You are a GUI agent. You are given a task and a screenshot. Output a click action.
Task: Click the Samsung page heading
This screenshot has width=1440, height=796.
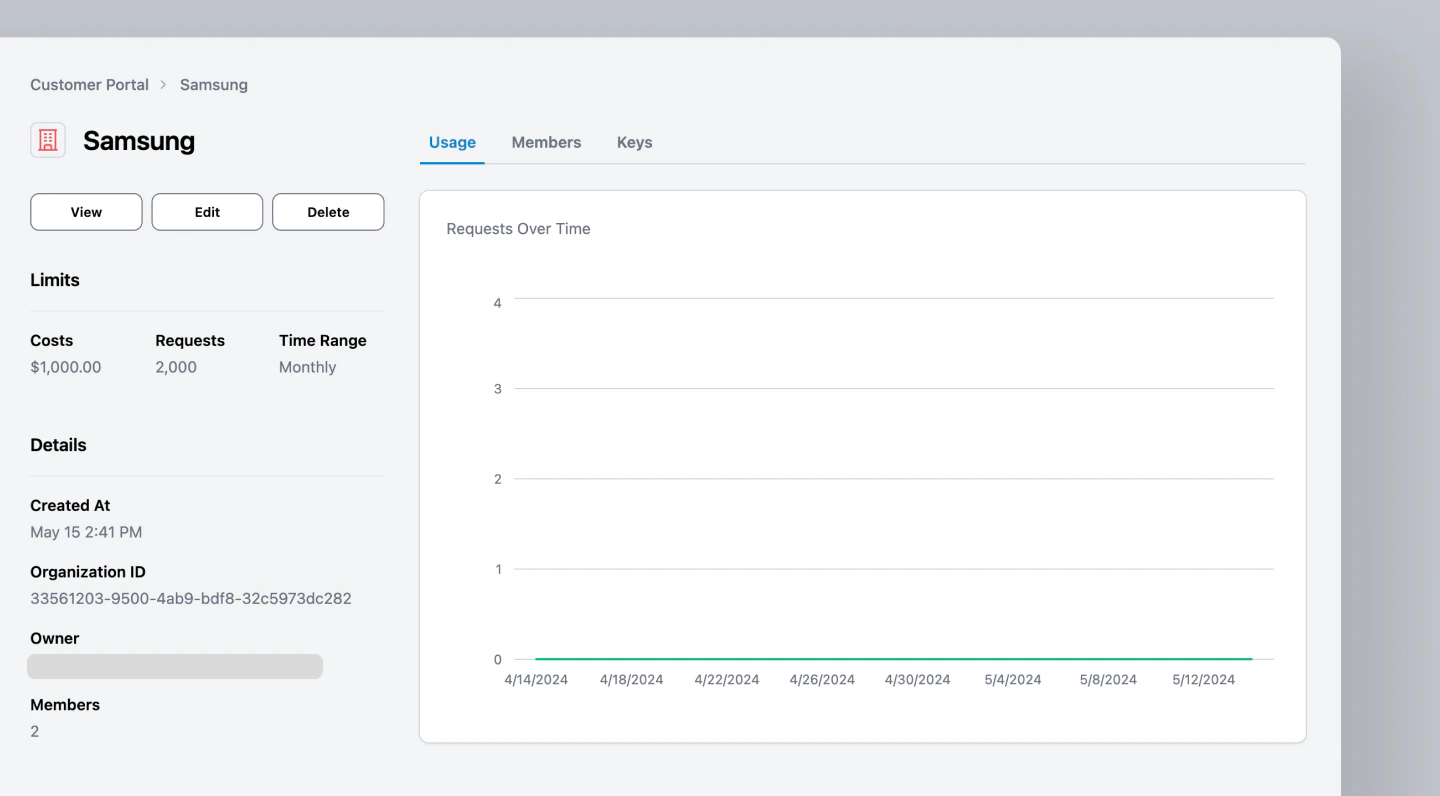click(x=139, y=141)
